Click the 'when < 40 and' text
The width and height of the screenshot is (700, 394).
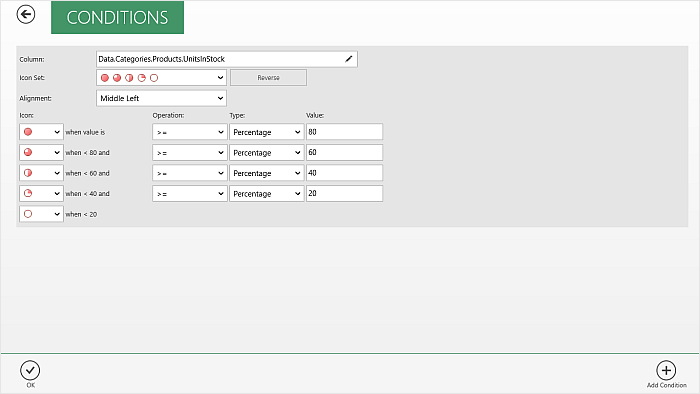(88, 194)
